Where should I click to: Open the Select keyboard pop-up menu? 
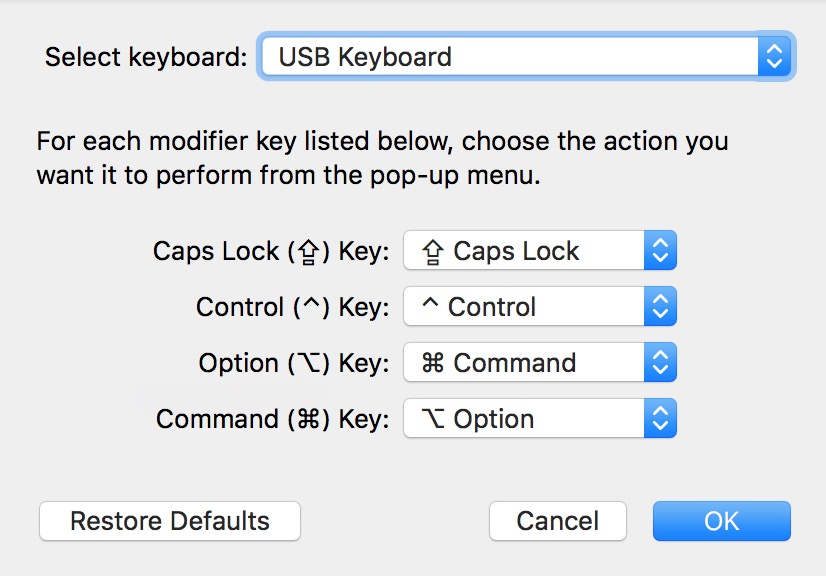(520, 57)
